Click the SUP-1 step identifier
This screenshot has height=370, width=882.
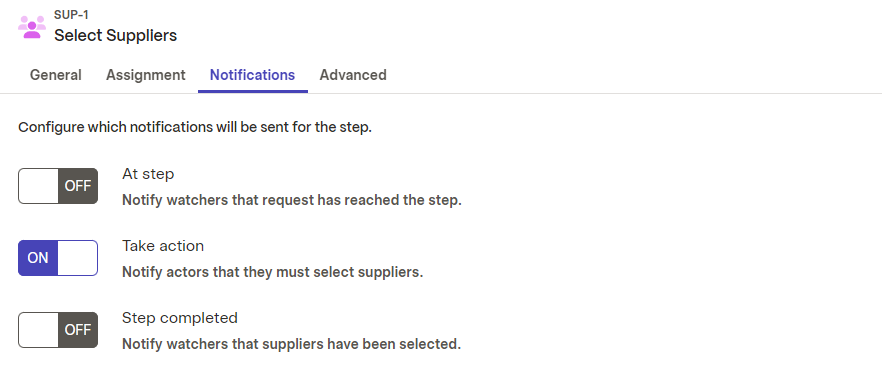tap(71, 15)
